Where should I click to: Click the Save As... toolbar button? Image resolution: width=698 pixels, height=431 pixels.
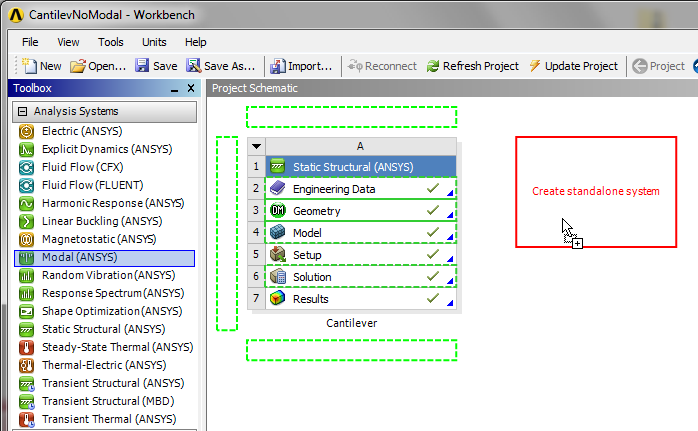(x=221, y=66)
